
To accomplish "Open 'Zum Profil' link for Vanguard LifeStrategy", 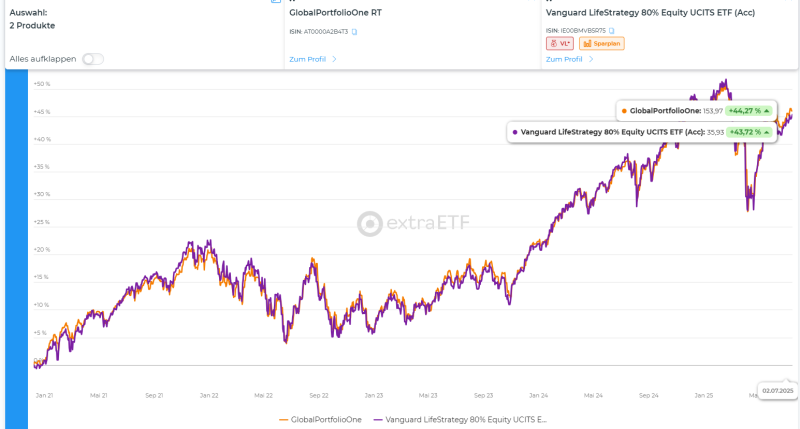I will pos(563,59).
